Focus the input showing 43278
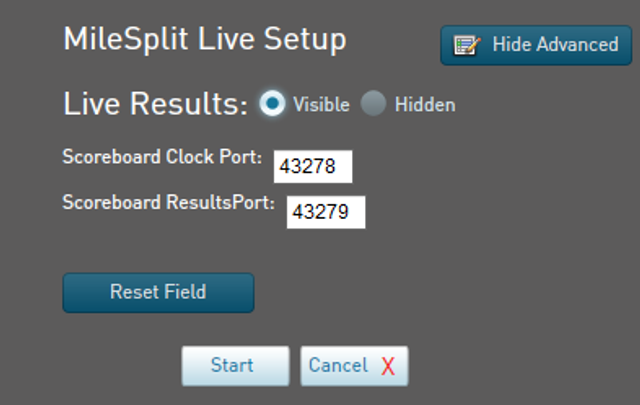This screenshot has width=640, height=405. (313, 167)
